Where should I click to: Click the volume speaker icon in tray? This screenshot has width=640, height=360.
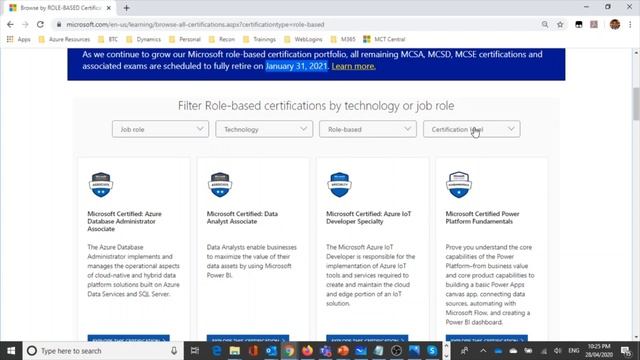[558, 351]
